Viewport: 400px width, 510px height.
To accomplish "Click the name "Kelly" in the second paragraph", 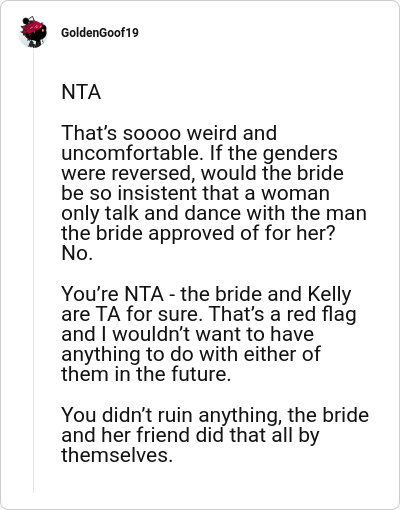I will point(329,294).
